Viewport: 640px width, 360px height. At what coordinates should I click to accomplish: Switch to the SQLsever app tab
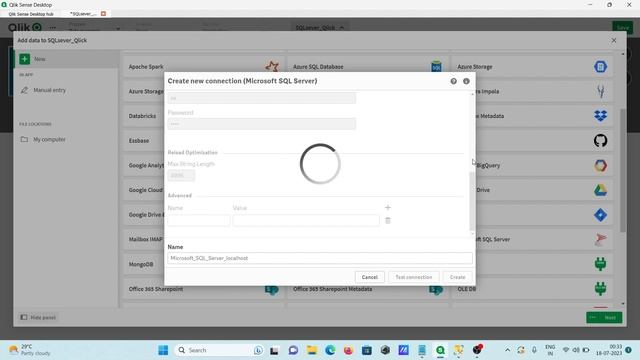coord(83,14)
